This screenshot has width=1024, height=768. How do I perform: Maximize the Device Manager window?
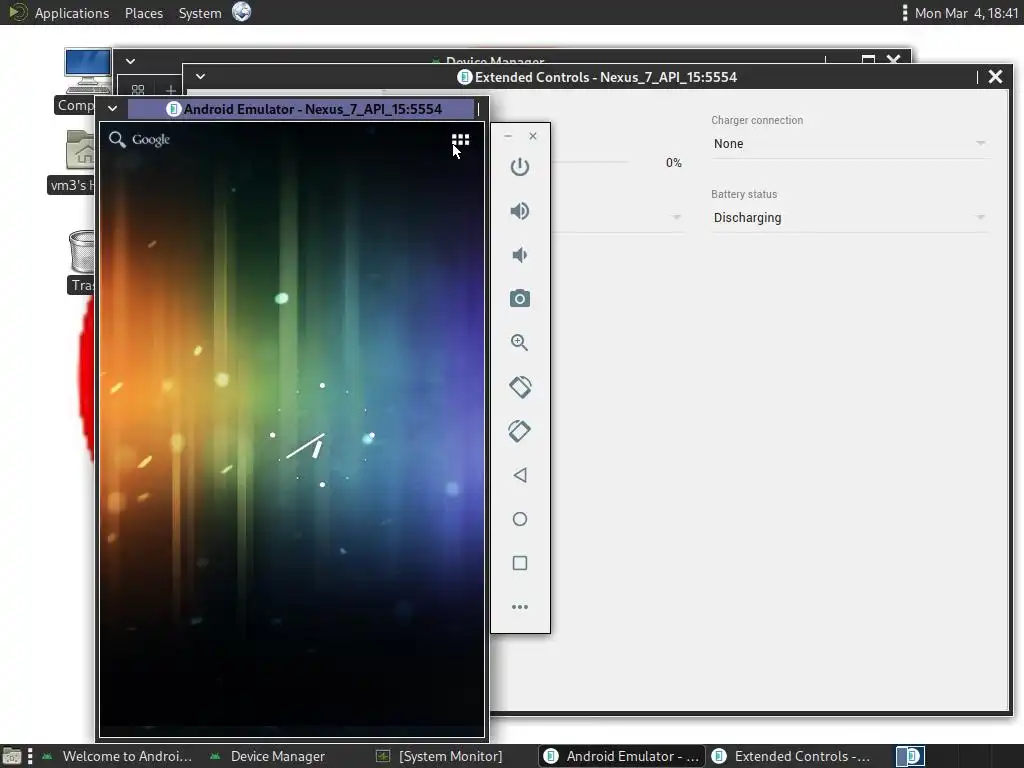pos(868,59)
